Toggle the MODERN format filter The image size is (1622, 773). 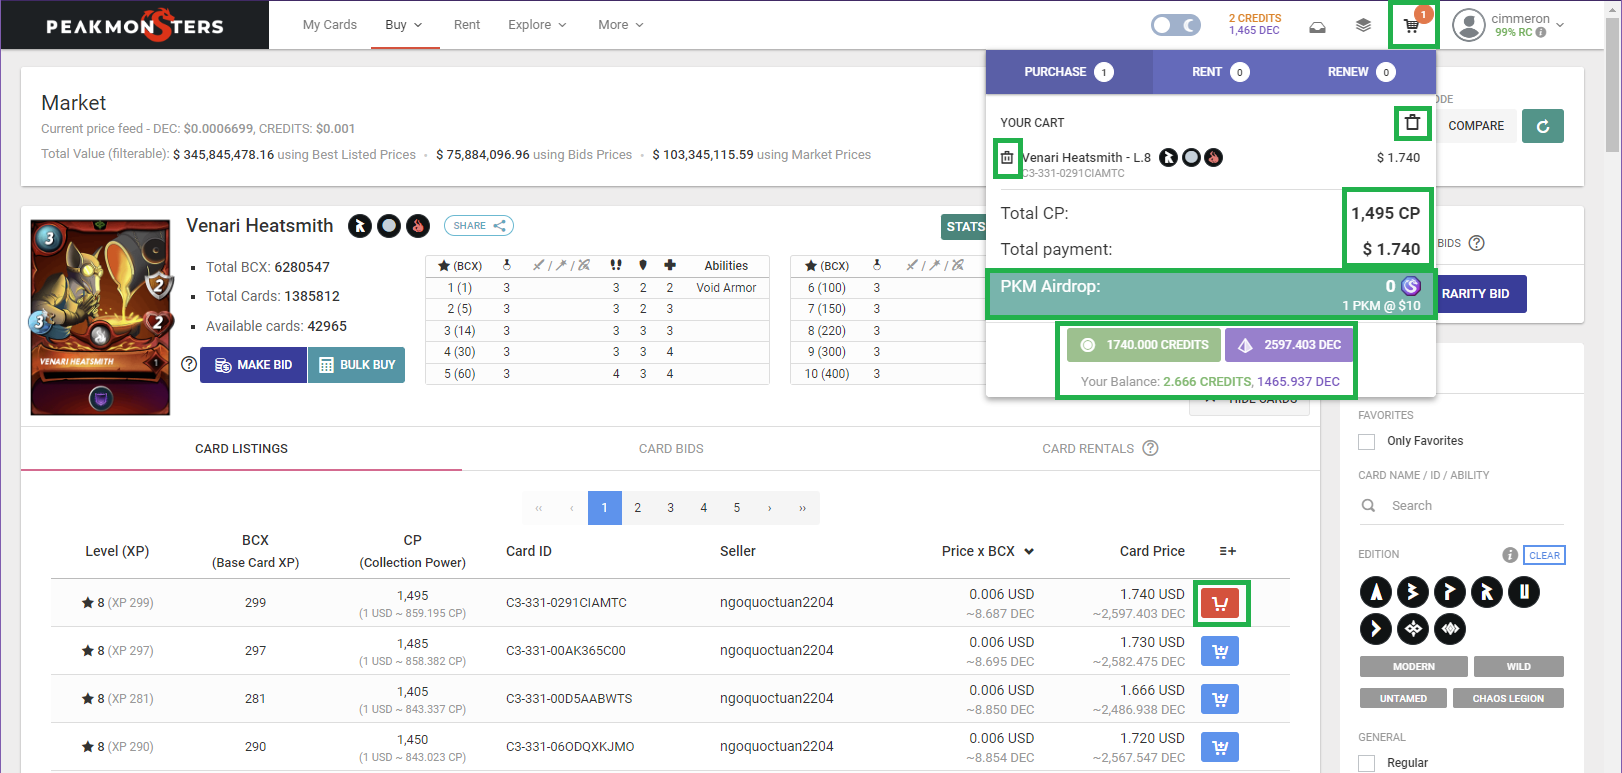1414,667
